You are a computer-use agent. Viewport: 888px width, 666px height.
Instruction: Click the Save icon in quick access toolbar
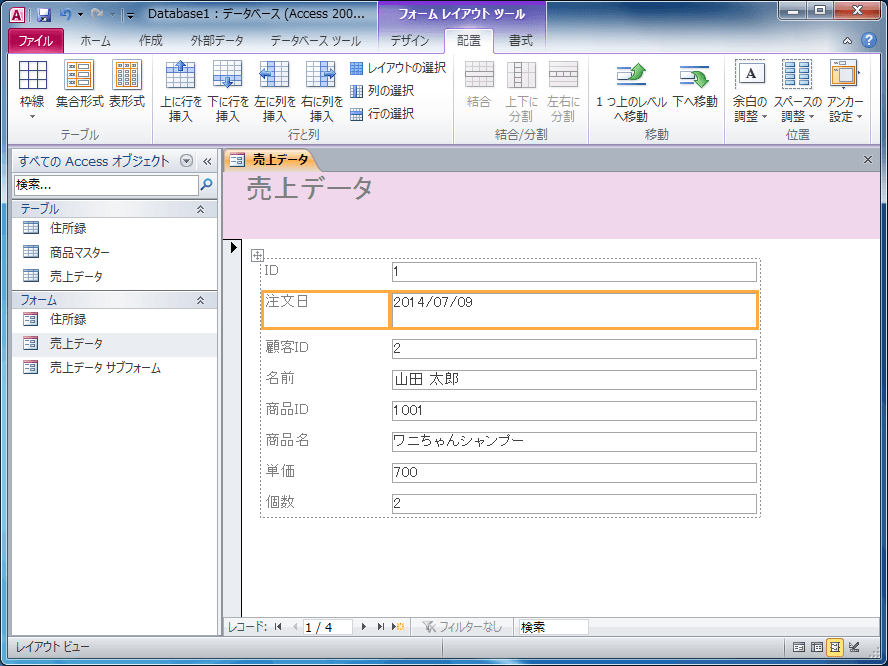[44, 15]
